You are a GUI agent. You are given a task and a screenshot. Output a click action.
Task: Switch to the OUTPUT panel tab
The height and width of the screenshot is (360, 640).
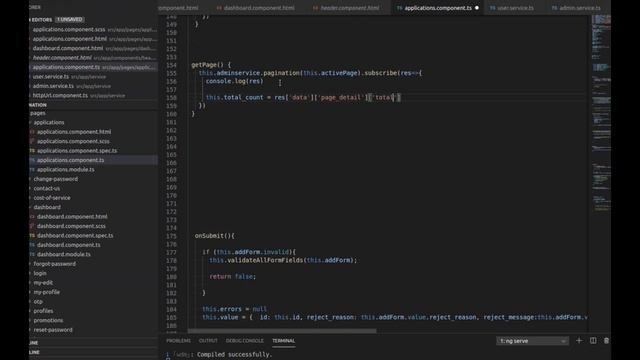[208, 341]
